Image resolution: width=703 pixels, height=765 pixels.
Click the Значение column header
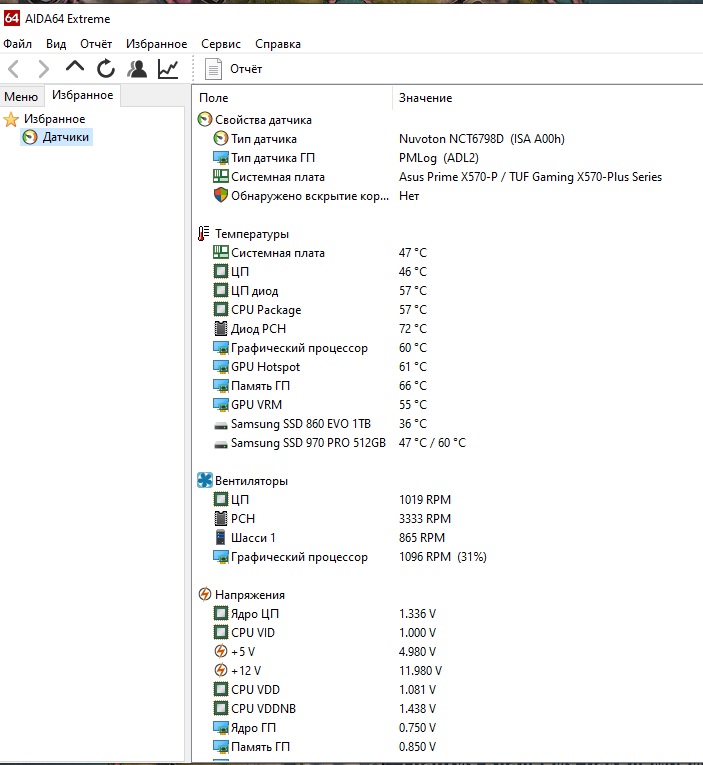coord(425,98)
